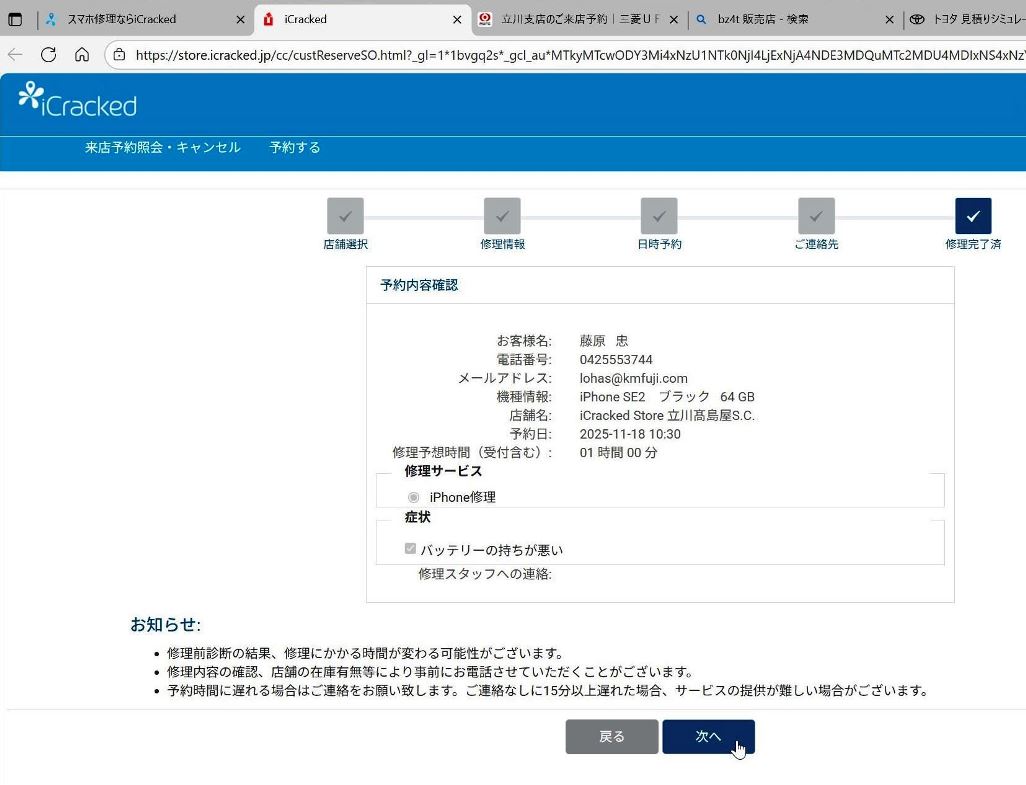The image size is (1026, 785).
Task: Toggle バッテリーの持ちが悪い checkbox
Action: click(410, 548)
